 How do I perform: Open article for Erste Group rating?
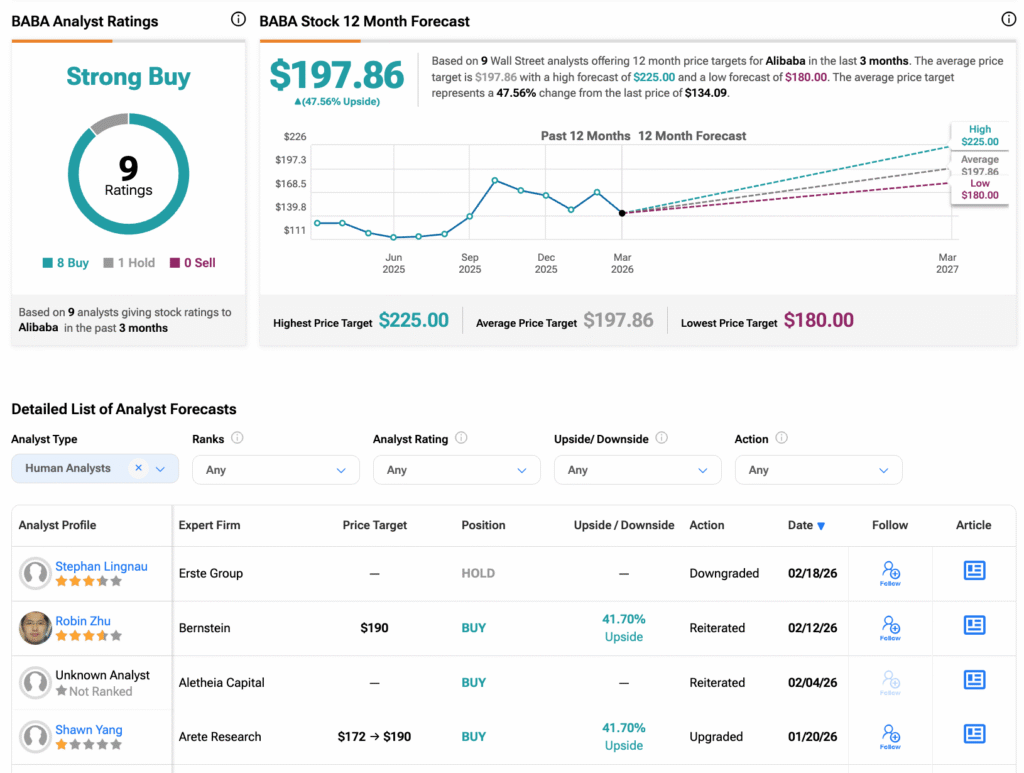[x=974, y=571]
